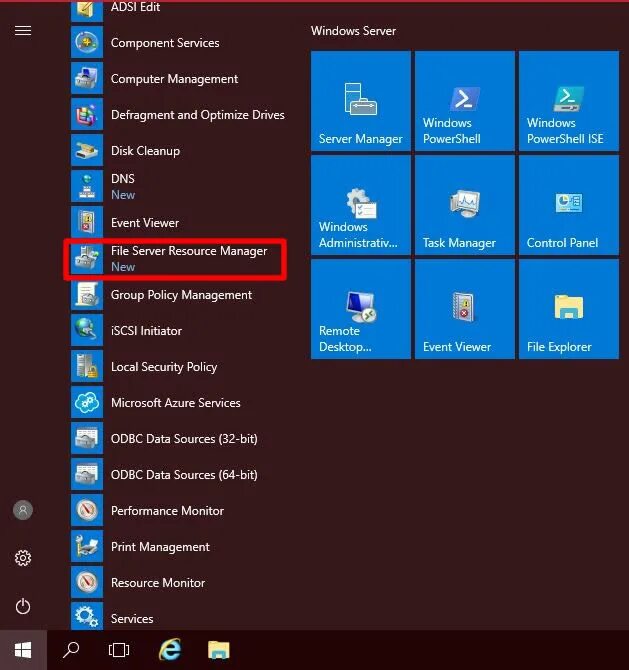629x670 pixels.
Task: Select the 'Microsoft Azure Services' label
Action: pyautogui.click(x=176, y=403)
